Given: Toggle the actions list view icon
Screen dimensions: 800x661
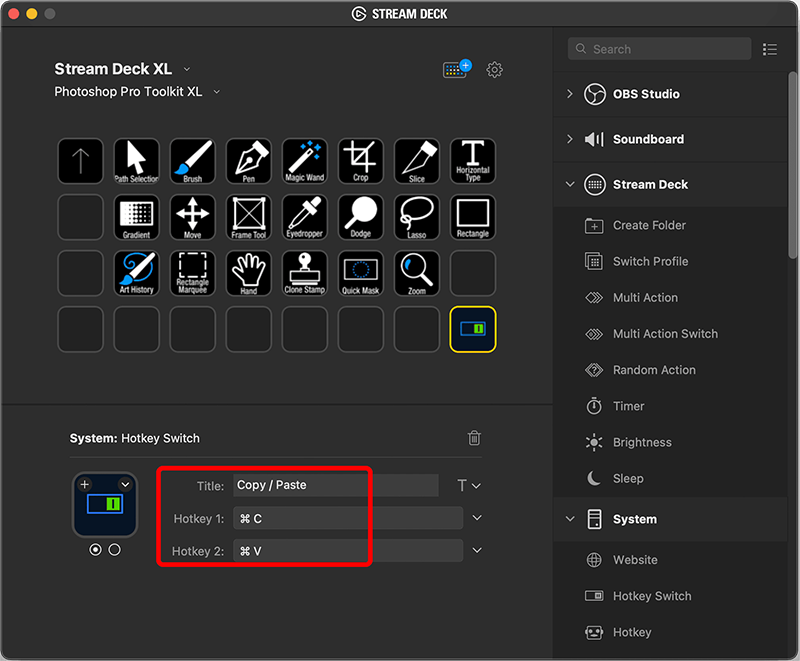Looking at the screenshot, I should click(769, 49).
